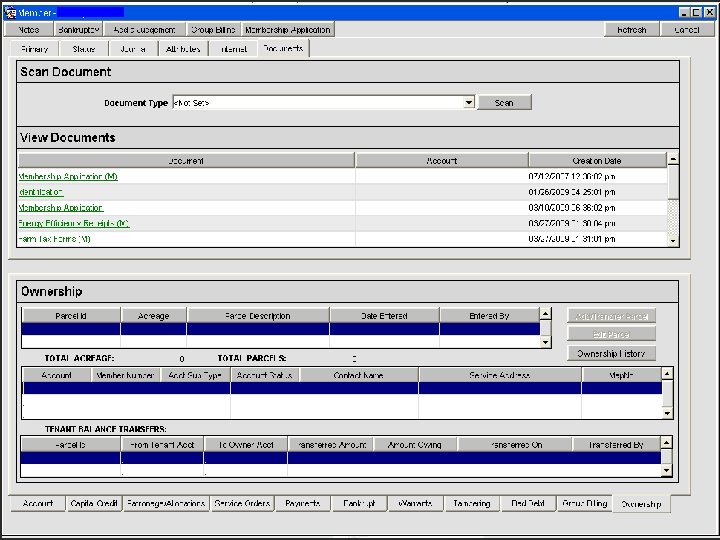The height and width of the screenshot is (540, 720).
Task: Click the Refresh button
Action: (x=632, y=30)
